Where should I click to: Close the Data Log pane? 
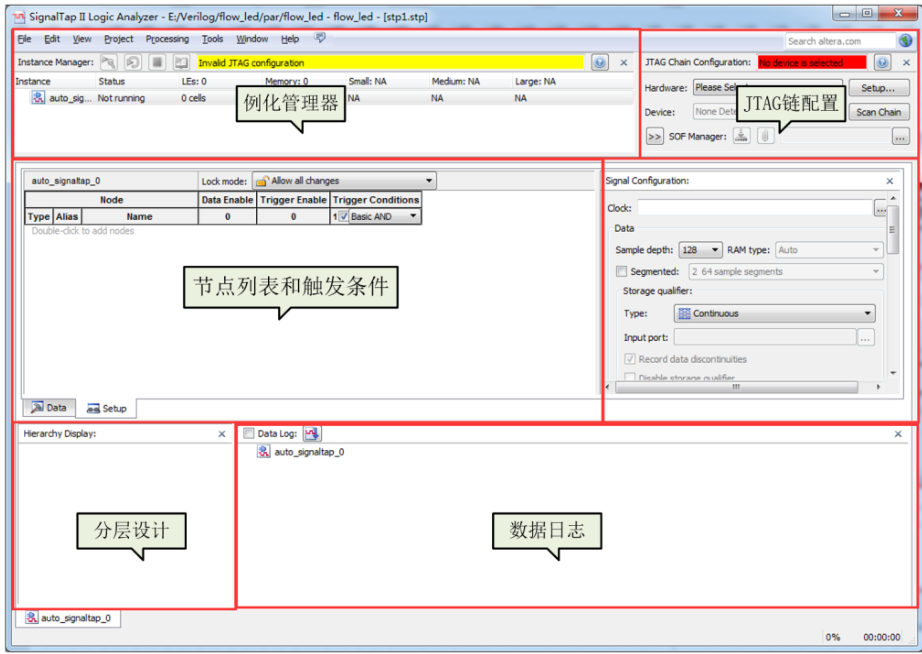click(898, 434)
